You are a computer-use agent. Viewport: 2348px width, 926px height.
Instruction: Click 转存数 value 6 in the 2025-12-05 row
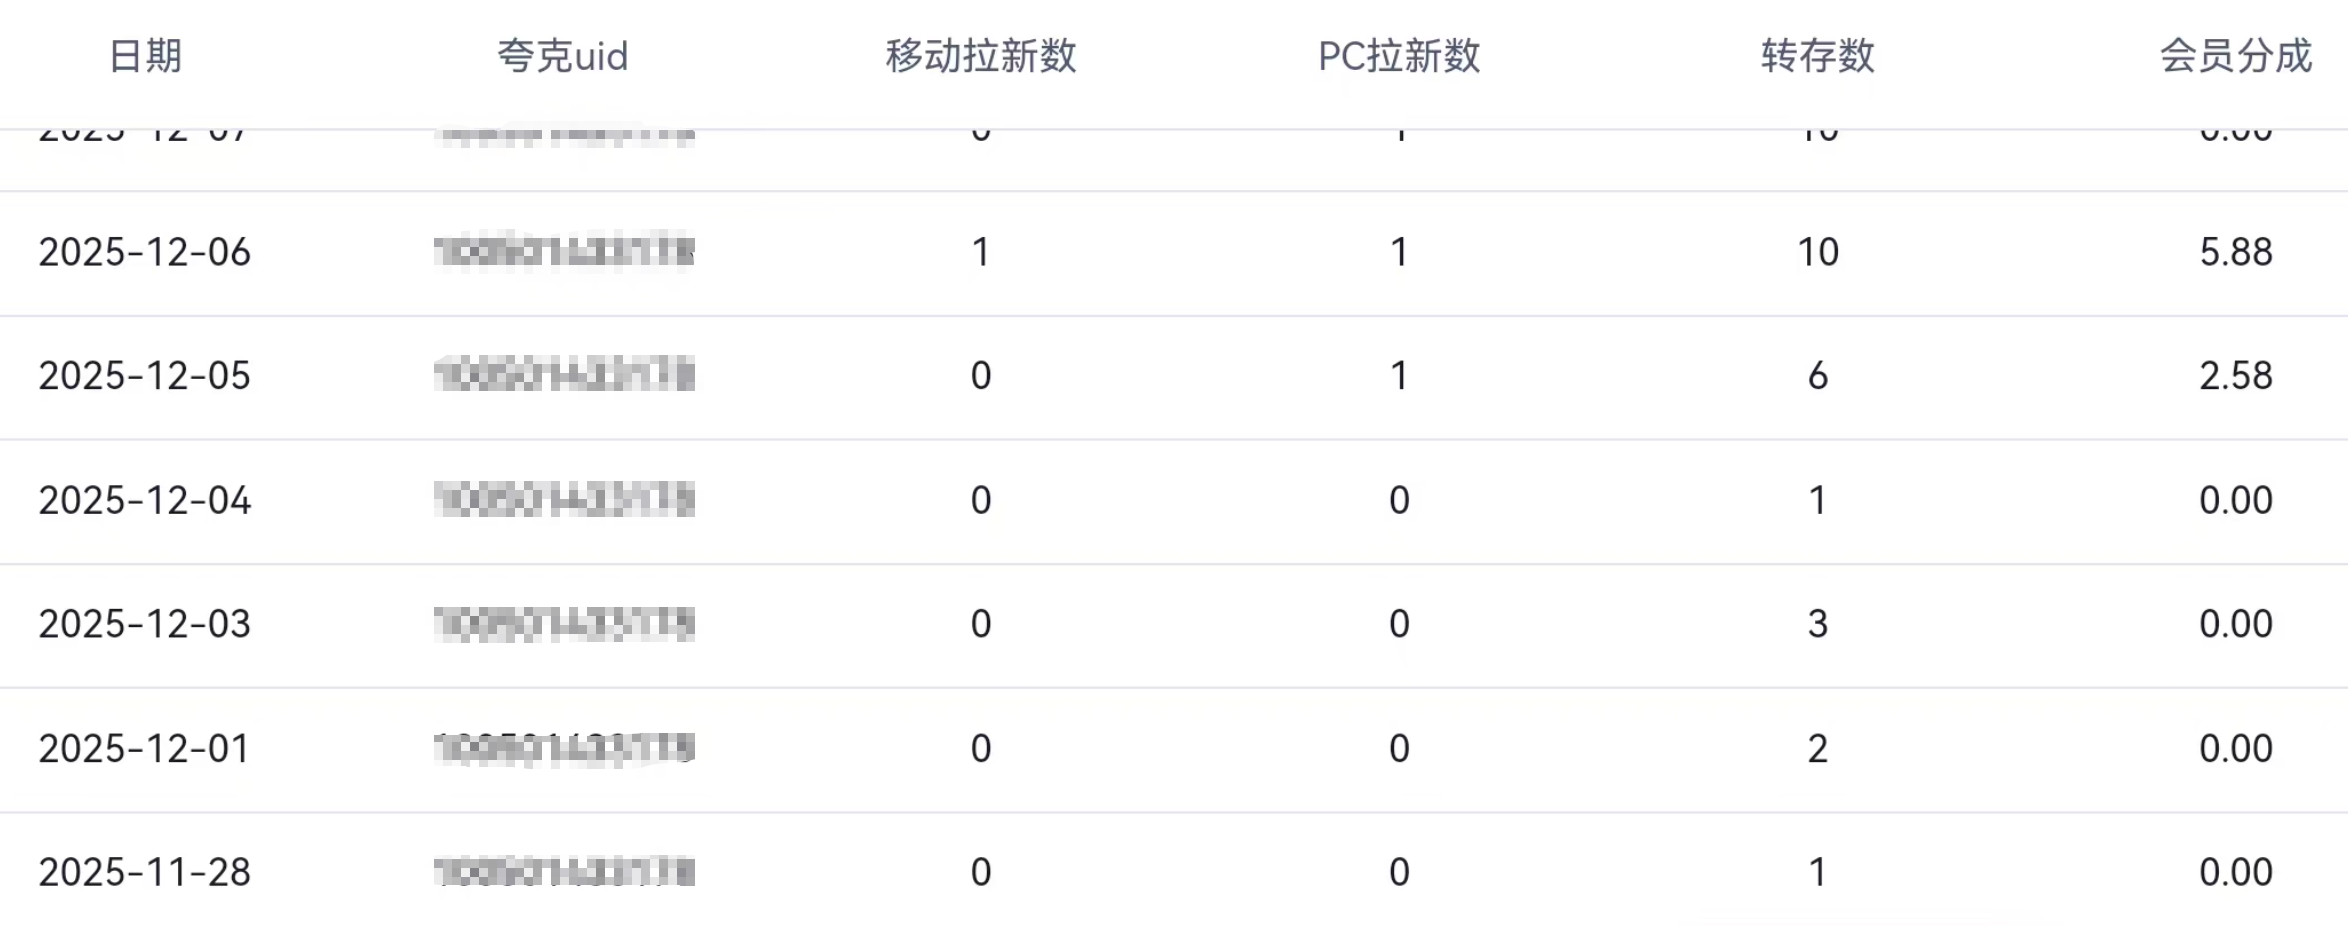(x=1818, y=376)
